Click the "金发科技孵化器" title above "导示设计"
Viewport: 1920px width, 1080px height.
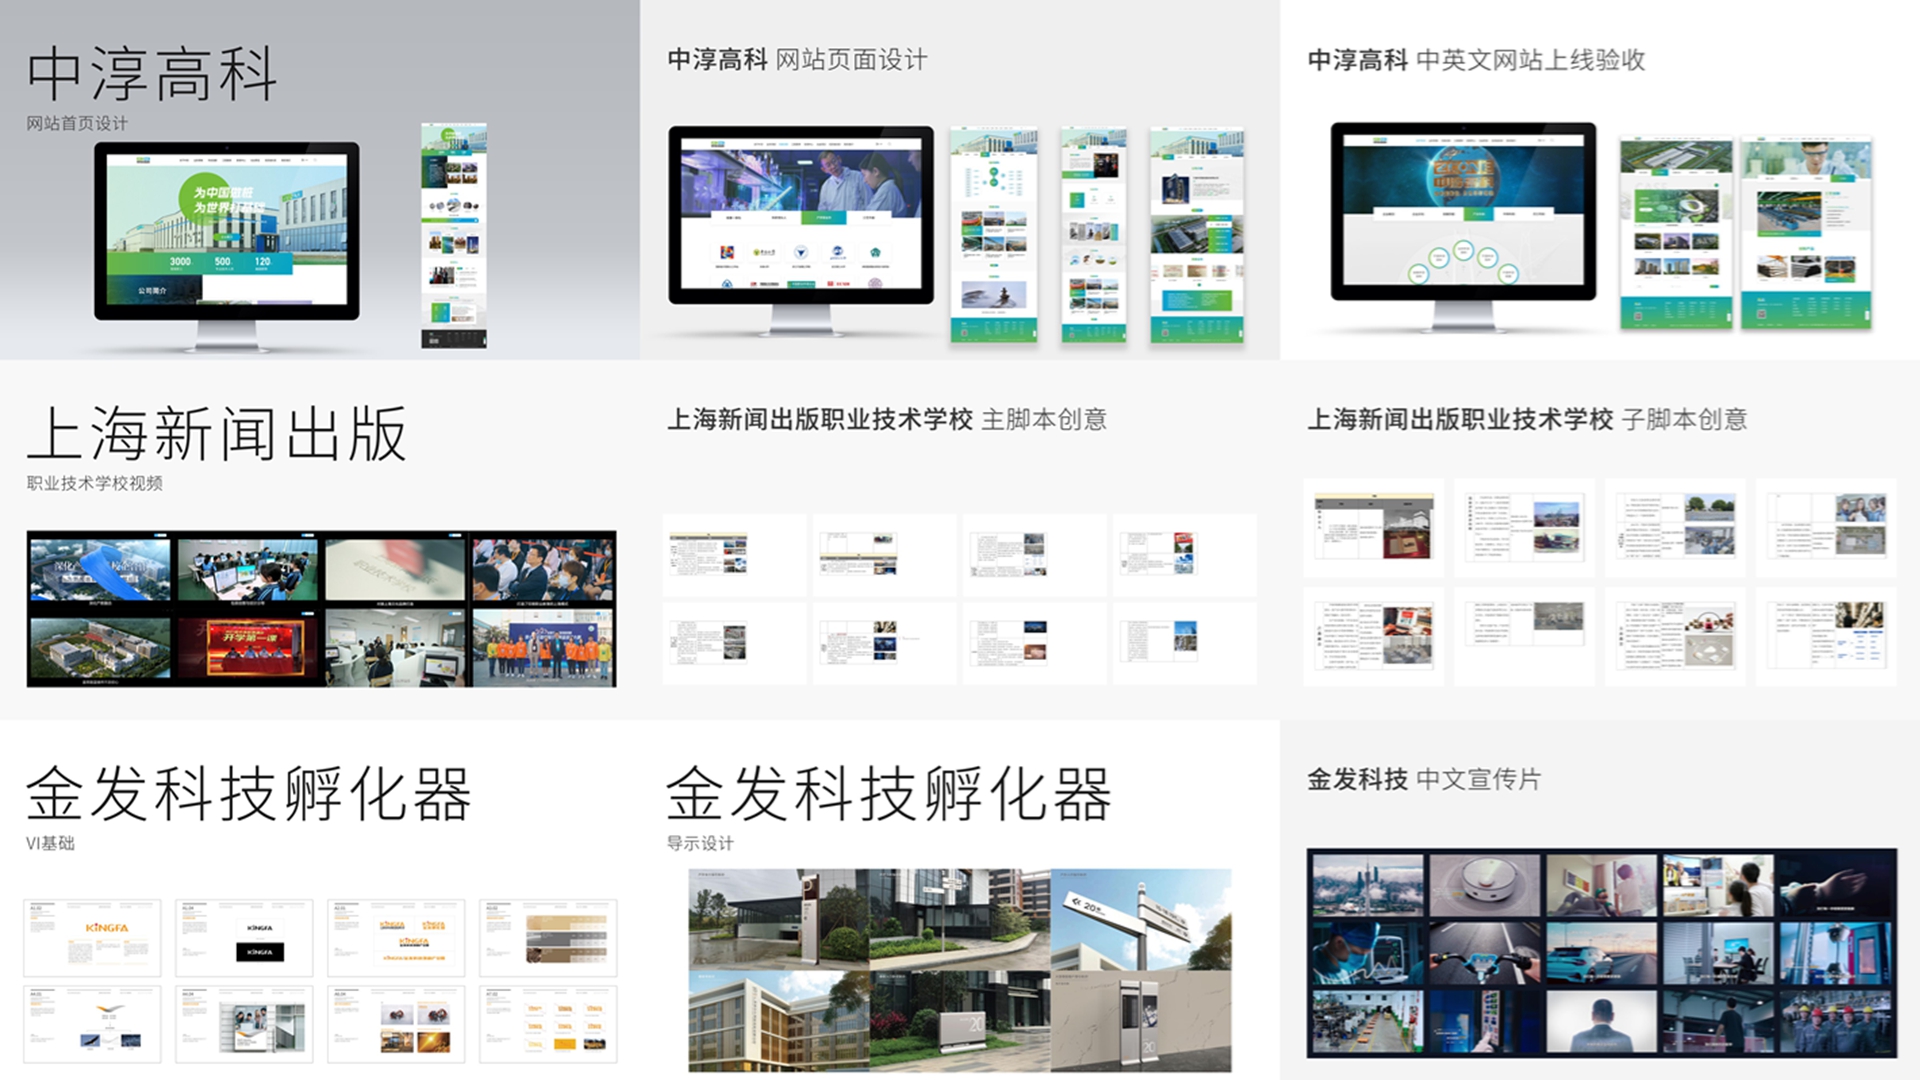[889, 794]
